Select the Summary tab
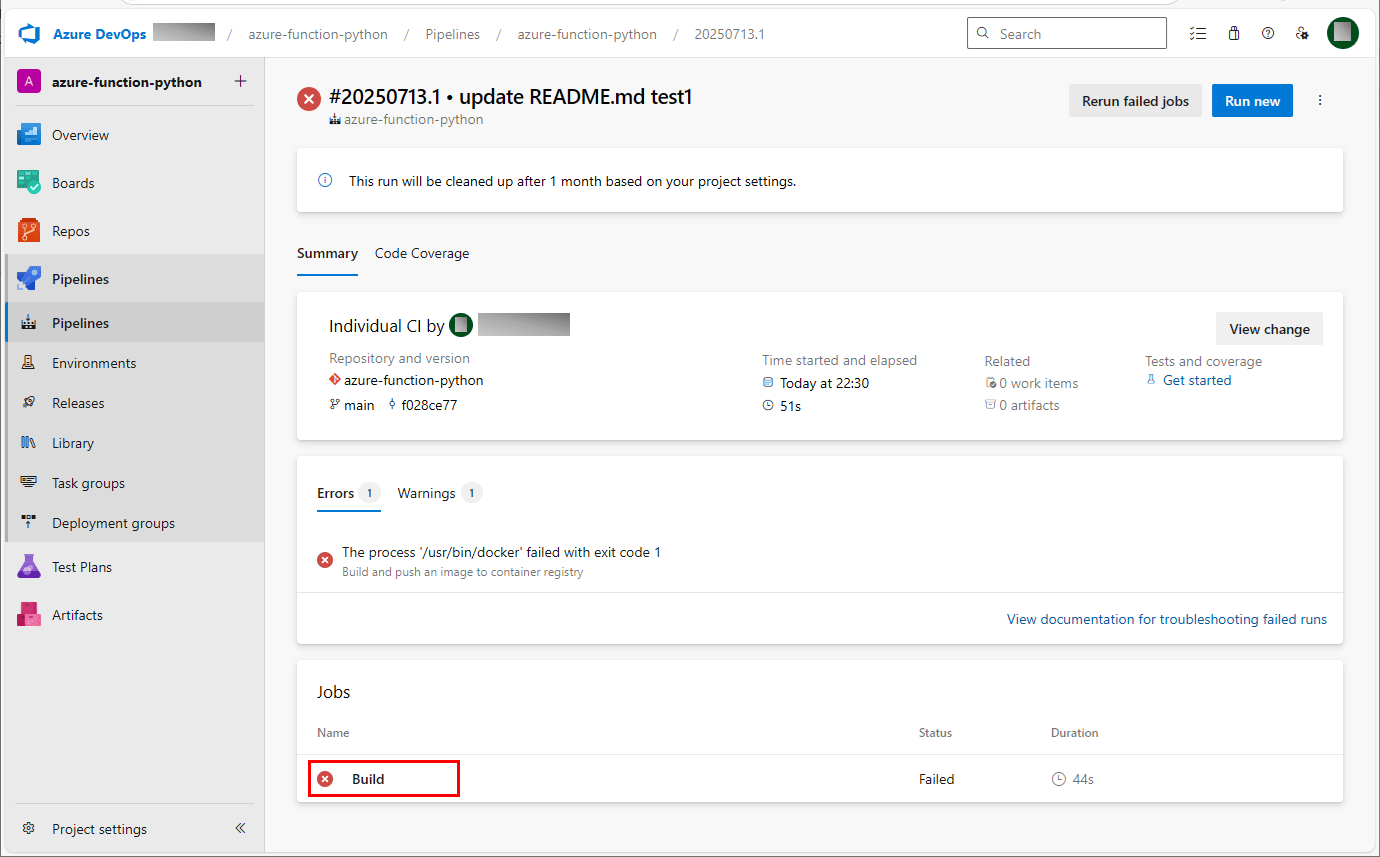 pos(327,254)
